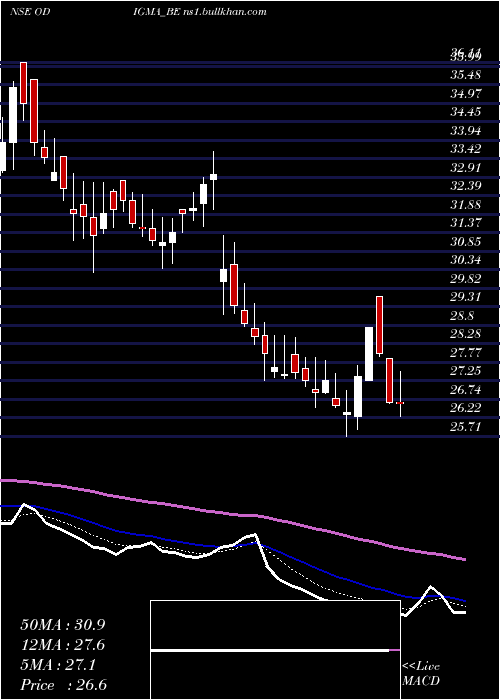The image size is (500, 700).
Task: Click the 32.91 price axis label
Action: click(465, 168)
